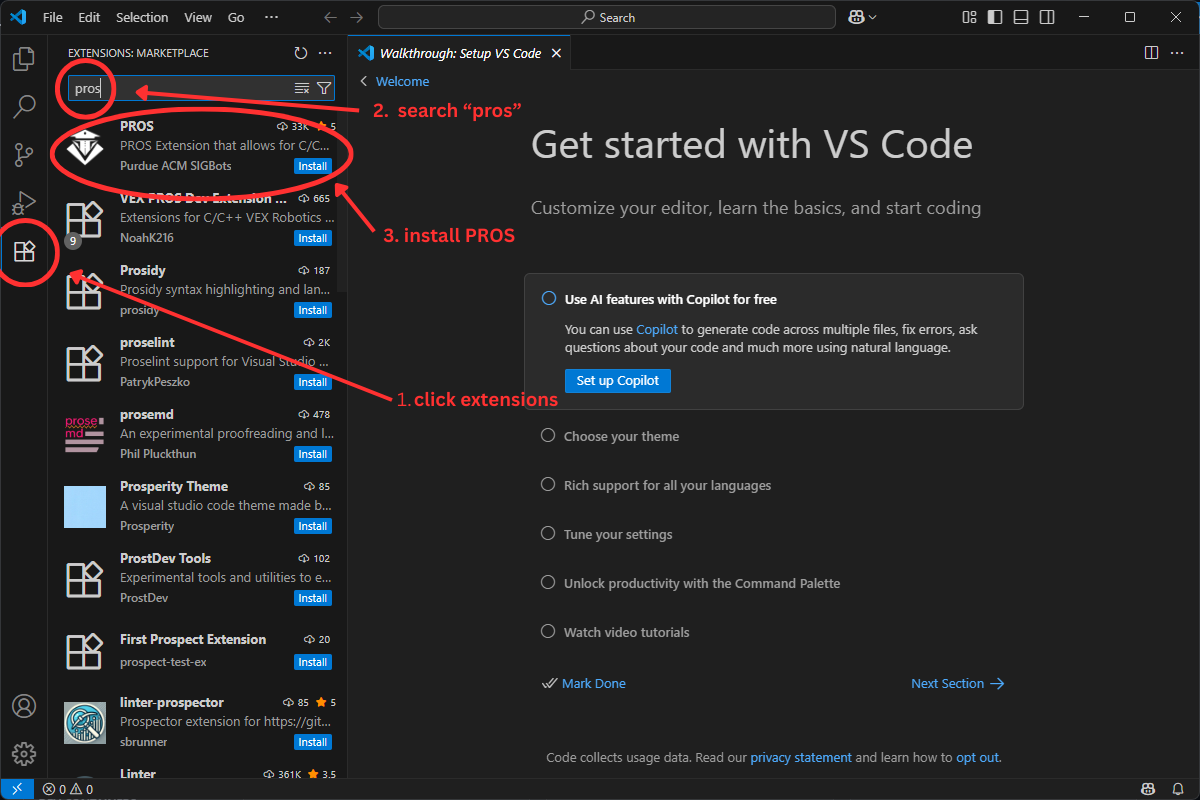Open the Selection menu
1200x800 pixels.
click(142, 17)
